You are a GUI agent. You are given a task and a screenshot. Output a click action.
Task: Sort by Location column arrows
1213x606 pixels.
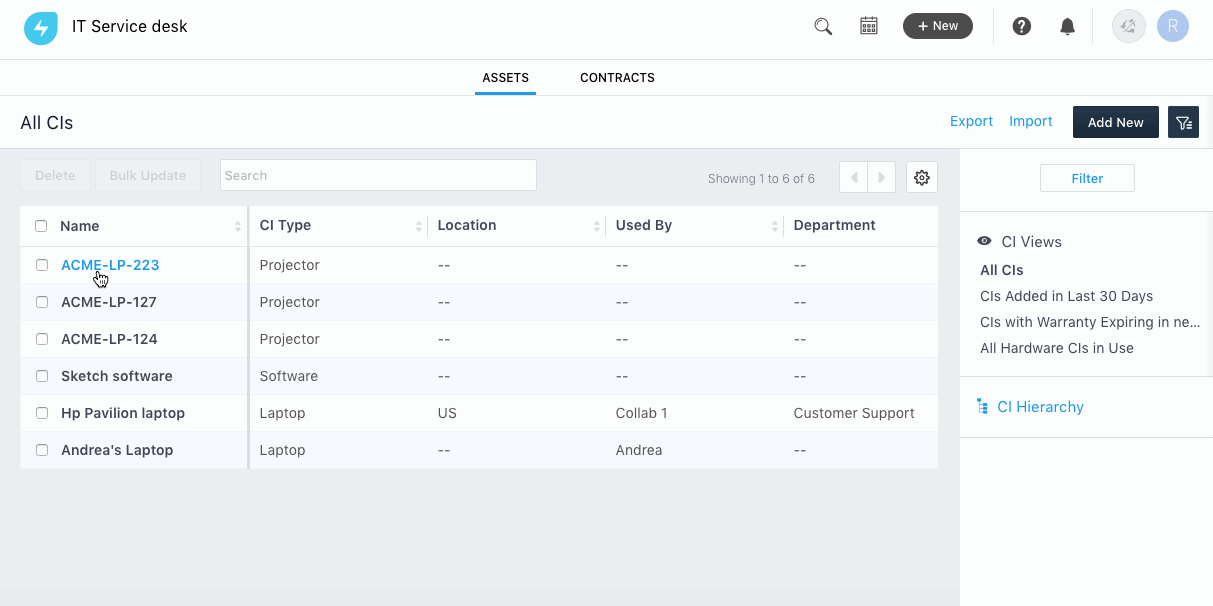pyautogui.click(x=597, y=226)
